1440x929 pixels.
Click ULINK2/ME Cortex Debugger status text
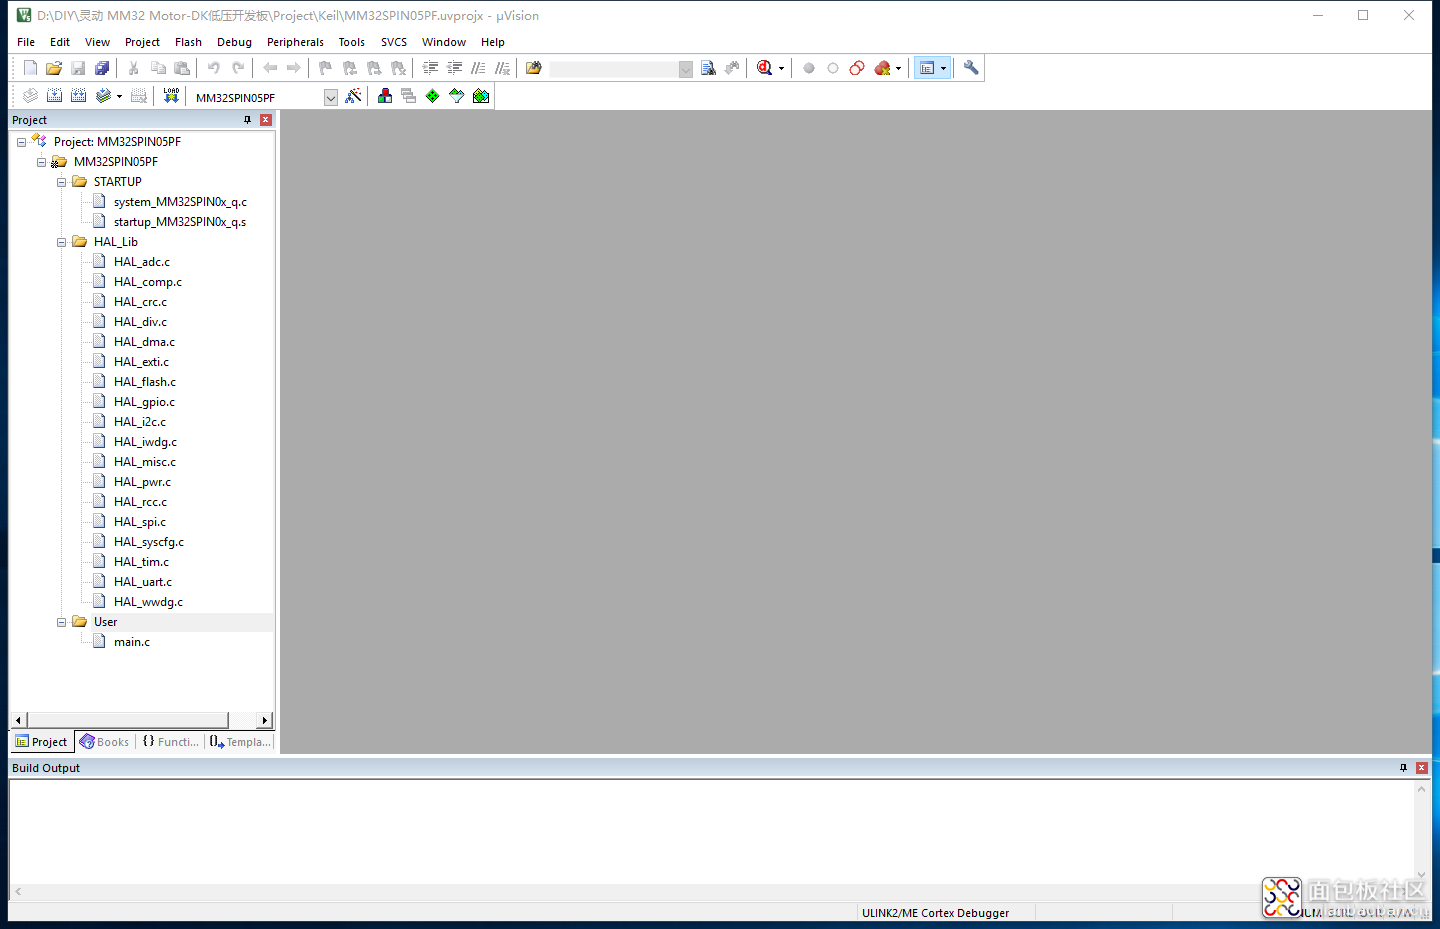(936, 913)
